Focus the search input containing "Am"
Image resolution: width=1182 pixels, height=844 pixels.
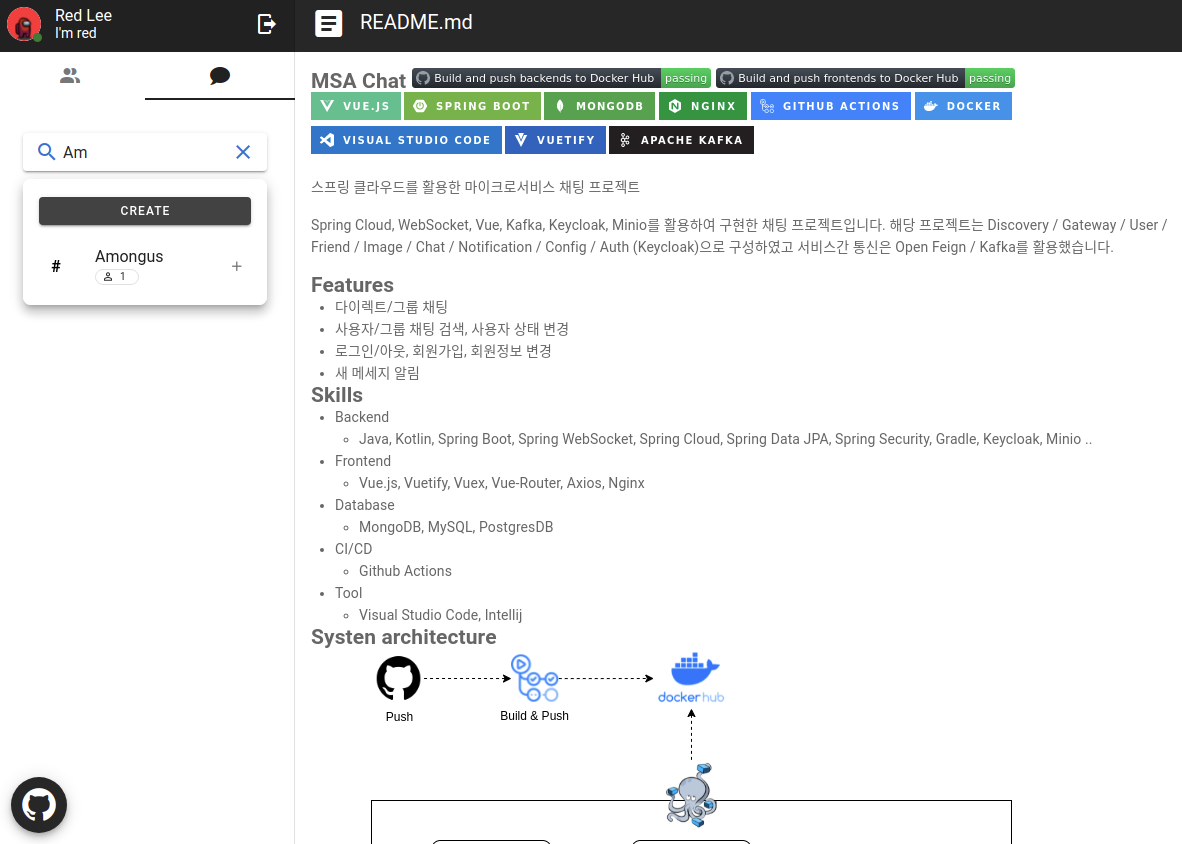[145, 152]
